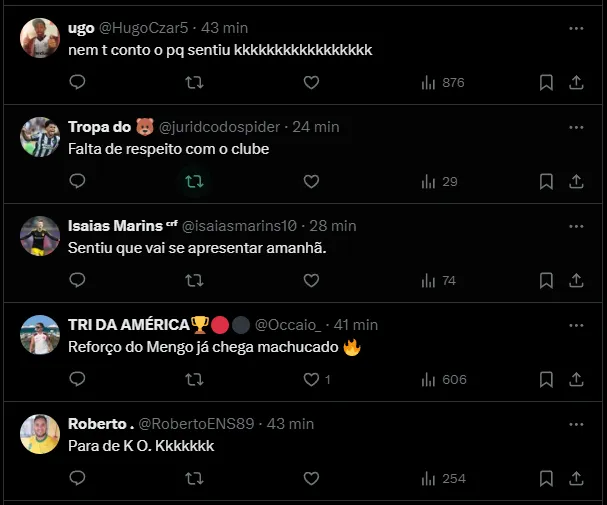
Task: Repost the tweet from Tropa do
Action: pos(195,181)
